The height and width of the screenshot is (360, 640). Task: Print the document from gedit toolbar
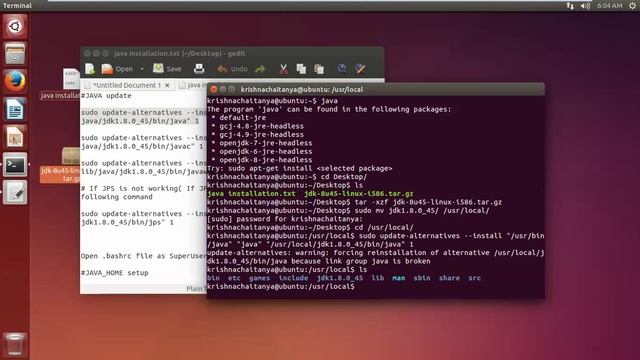tap(199, 69)
